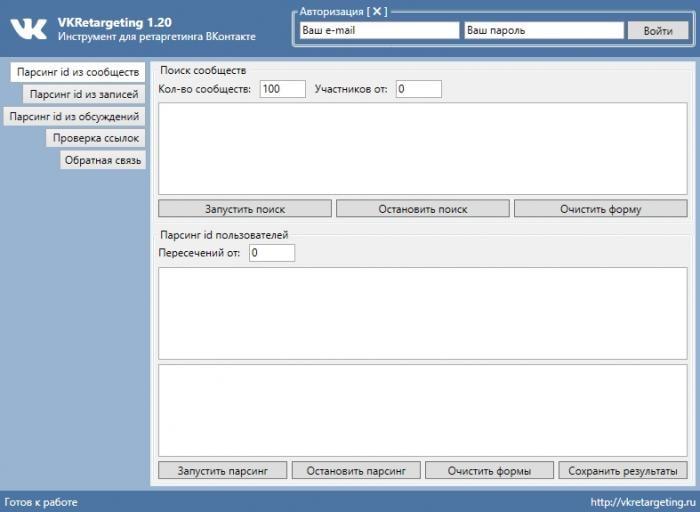
Task: Select the Кол-во сообществ field
Action: [283, 89]
